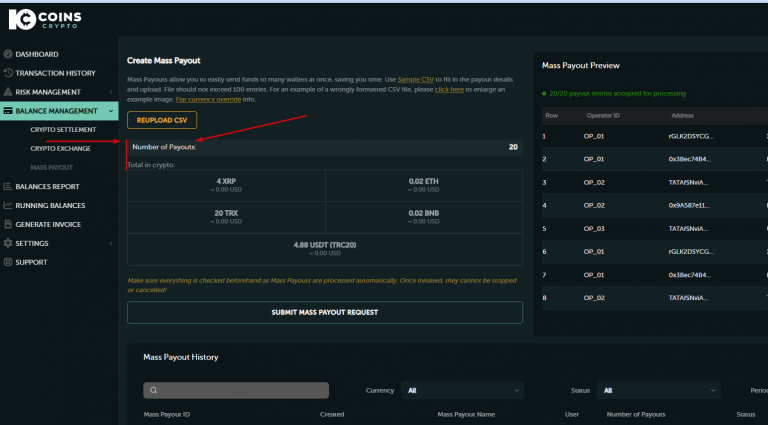Click the Generate Invoice document icon

[8, 224]
